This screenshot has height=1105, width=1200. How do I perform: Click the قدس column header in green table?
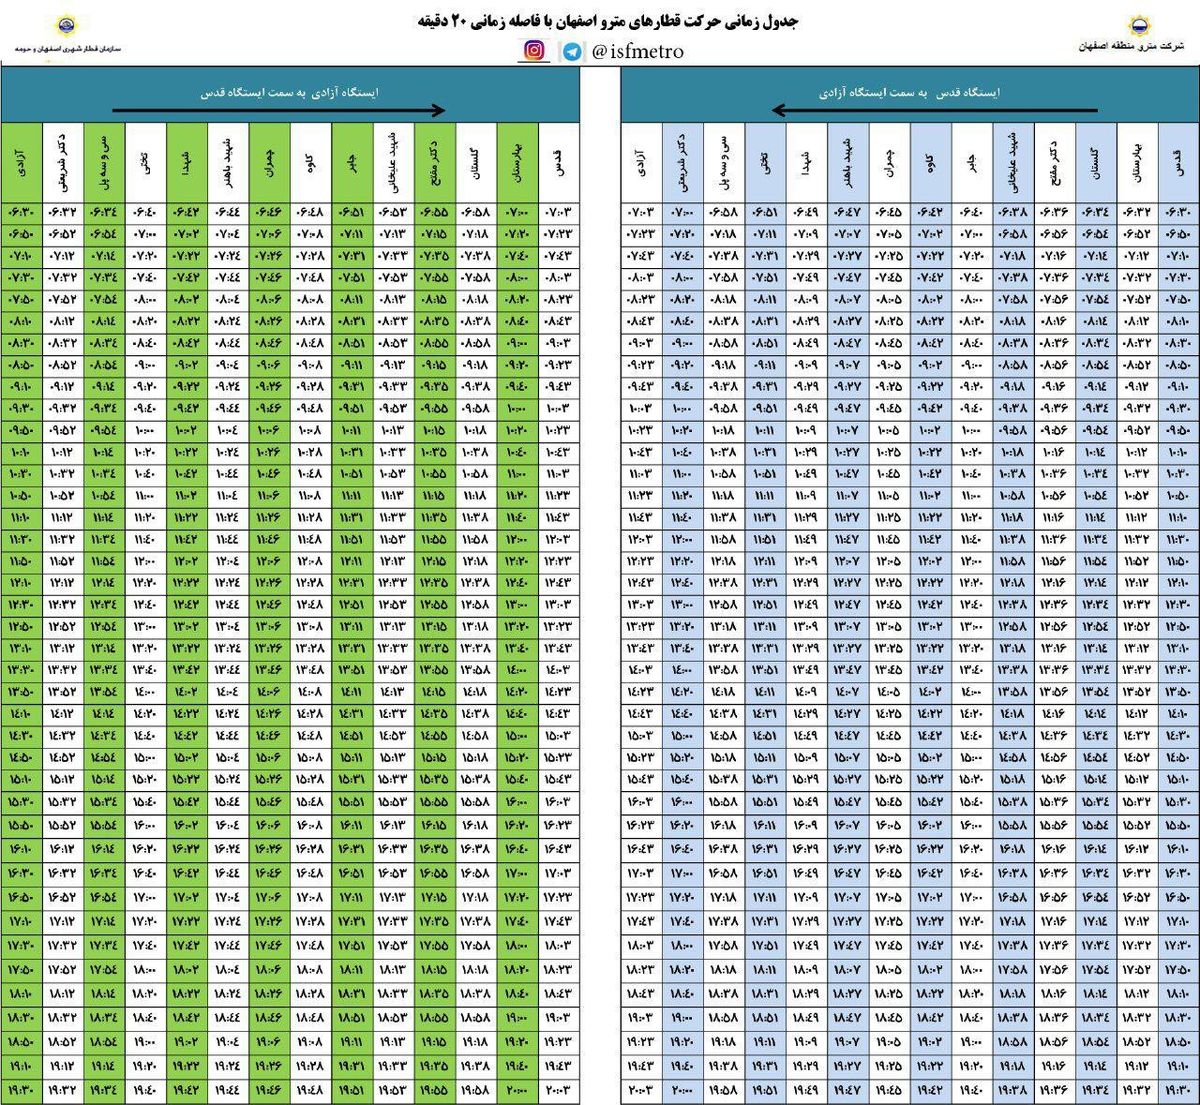coord(558,160)
